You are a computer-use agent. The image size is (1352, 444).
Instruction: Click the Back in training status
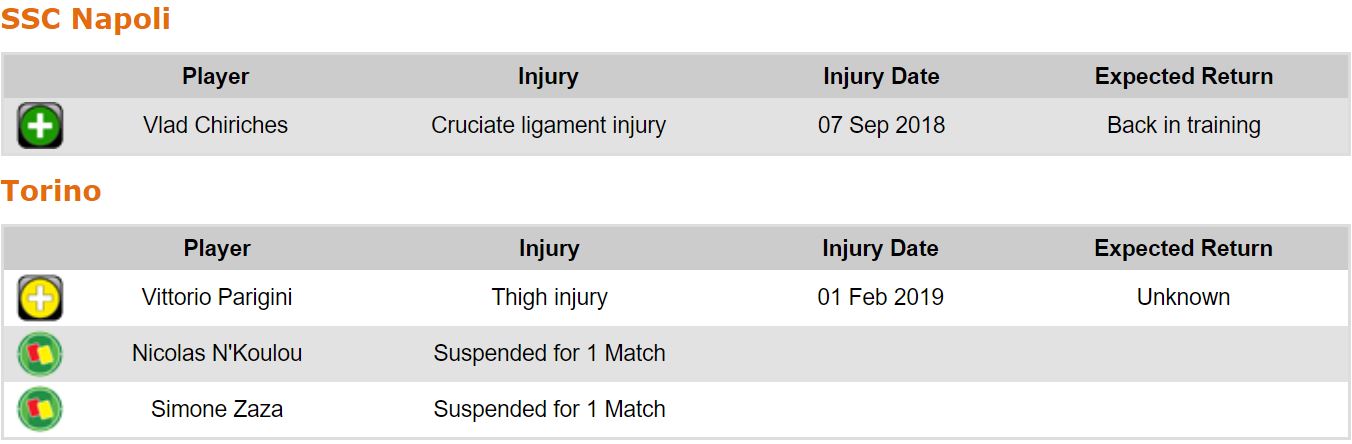click(1184, 126)
